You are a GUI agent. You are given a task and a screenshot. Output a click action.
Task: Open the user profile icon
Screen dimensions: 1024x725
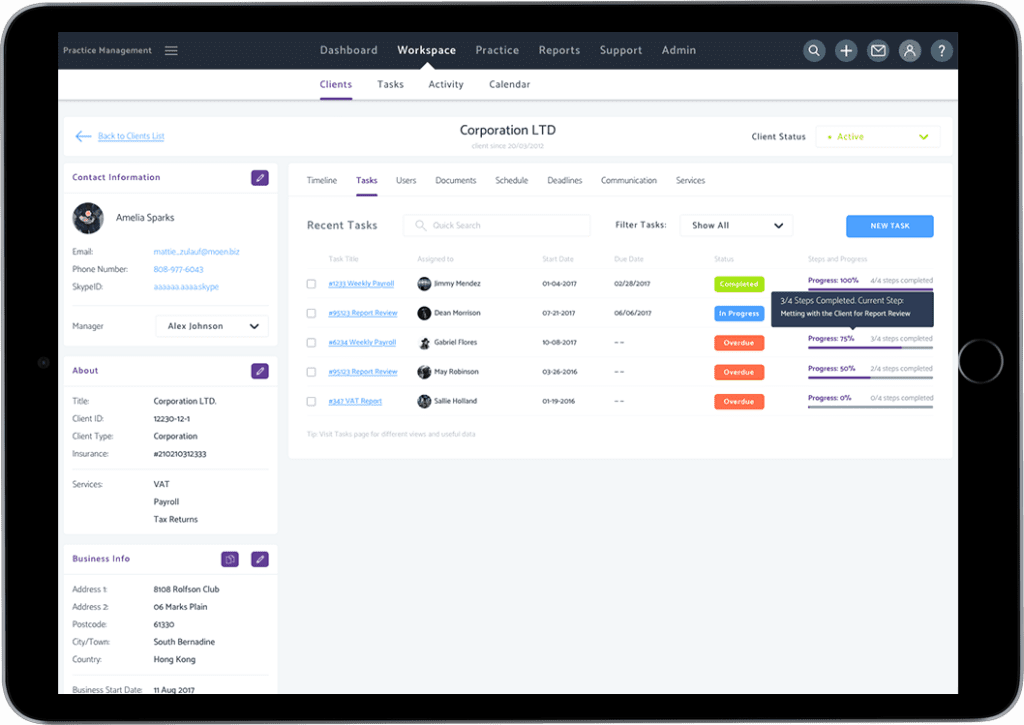pos(910,50)
